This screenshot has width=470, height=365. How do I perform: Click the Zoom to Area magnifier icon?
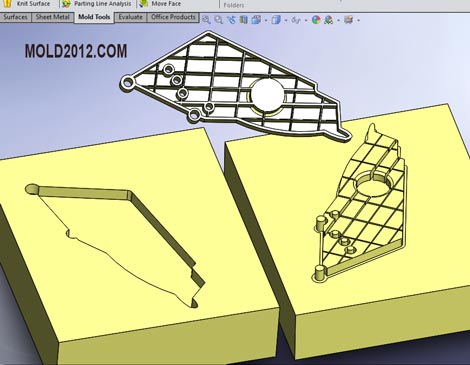[218, 20]
